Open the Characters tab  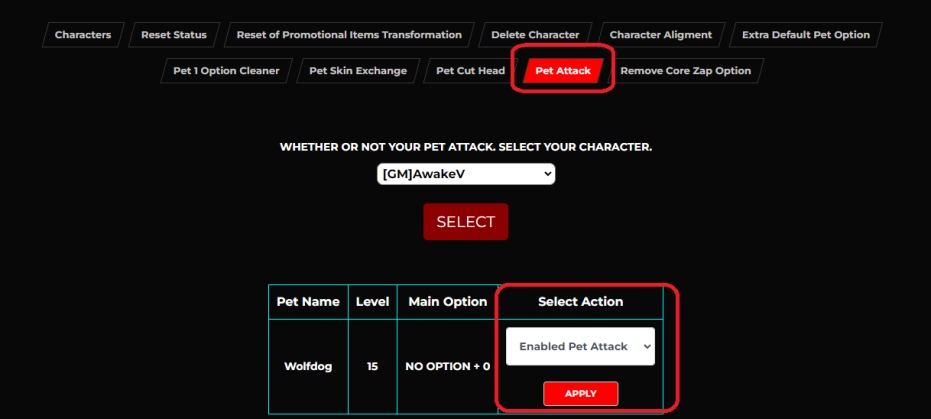[x=83, y=34]
